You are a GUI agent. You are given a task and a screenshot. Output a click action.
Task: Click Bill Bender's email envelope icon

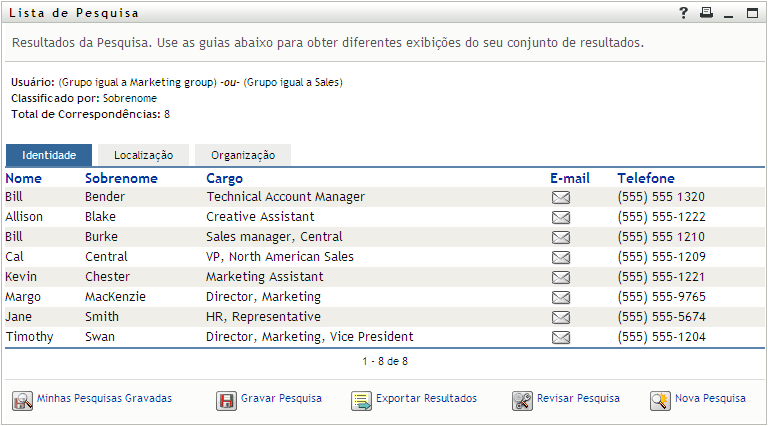(561, 197)
